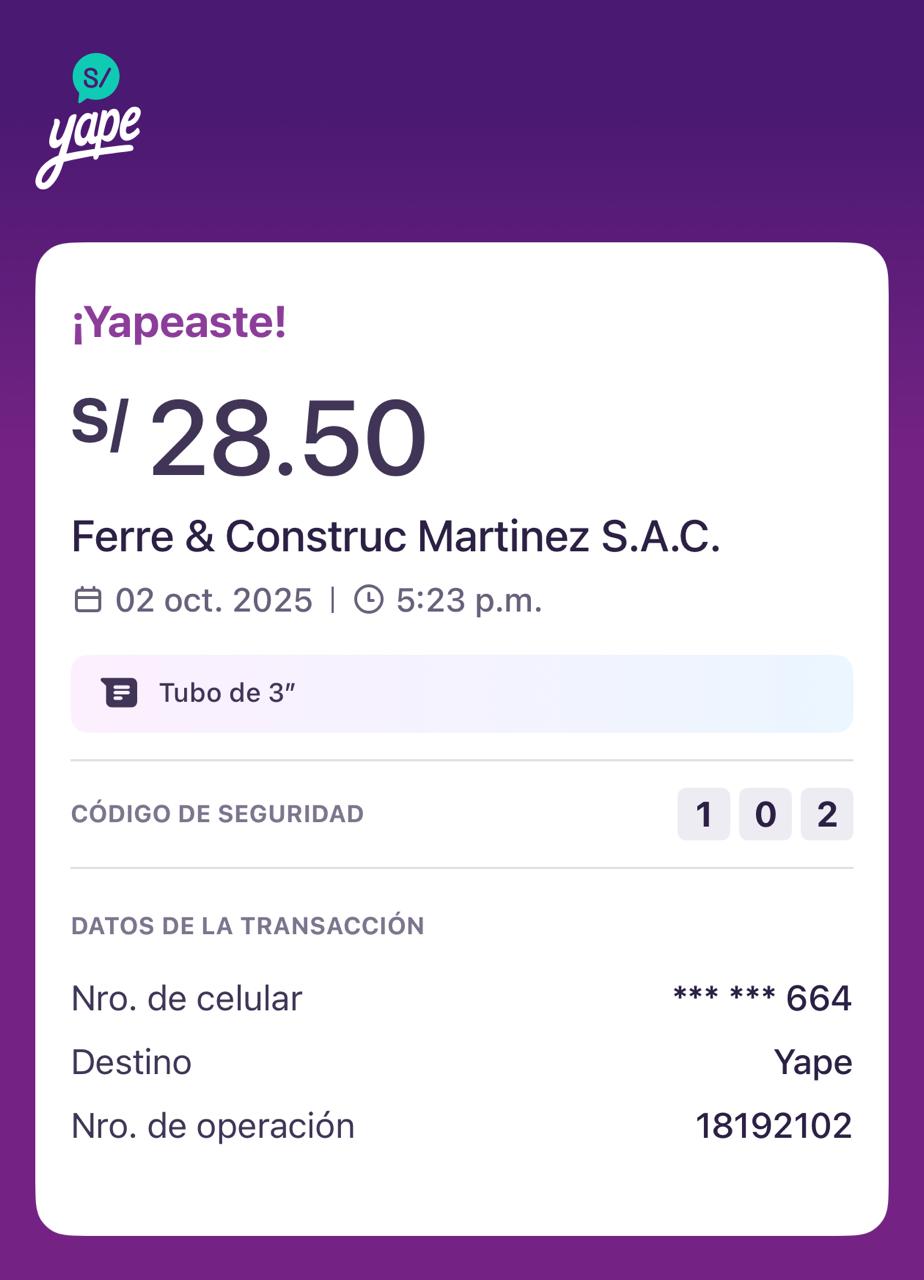Tap the message note icon
The image size is (924, 1280).
click(x=119, y=693)
